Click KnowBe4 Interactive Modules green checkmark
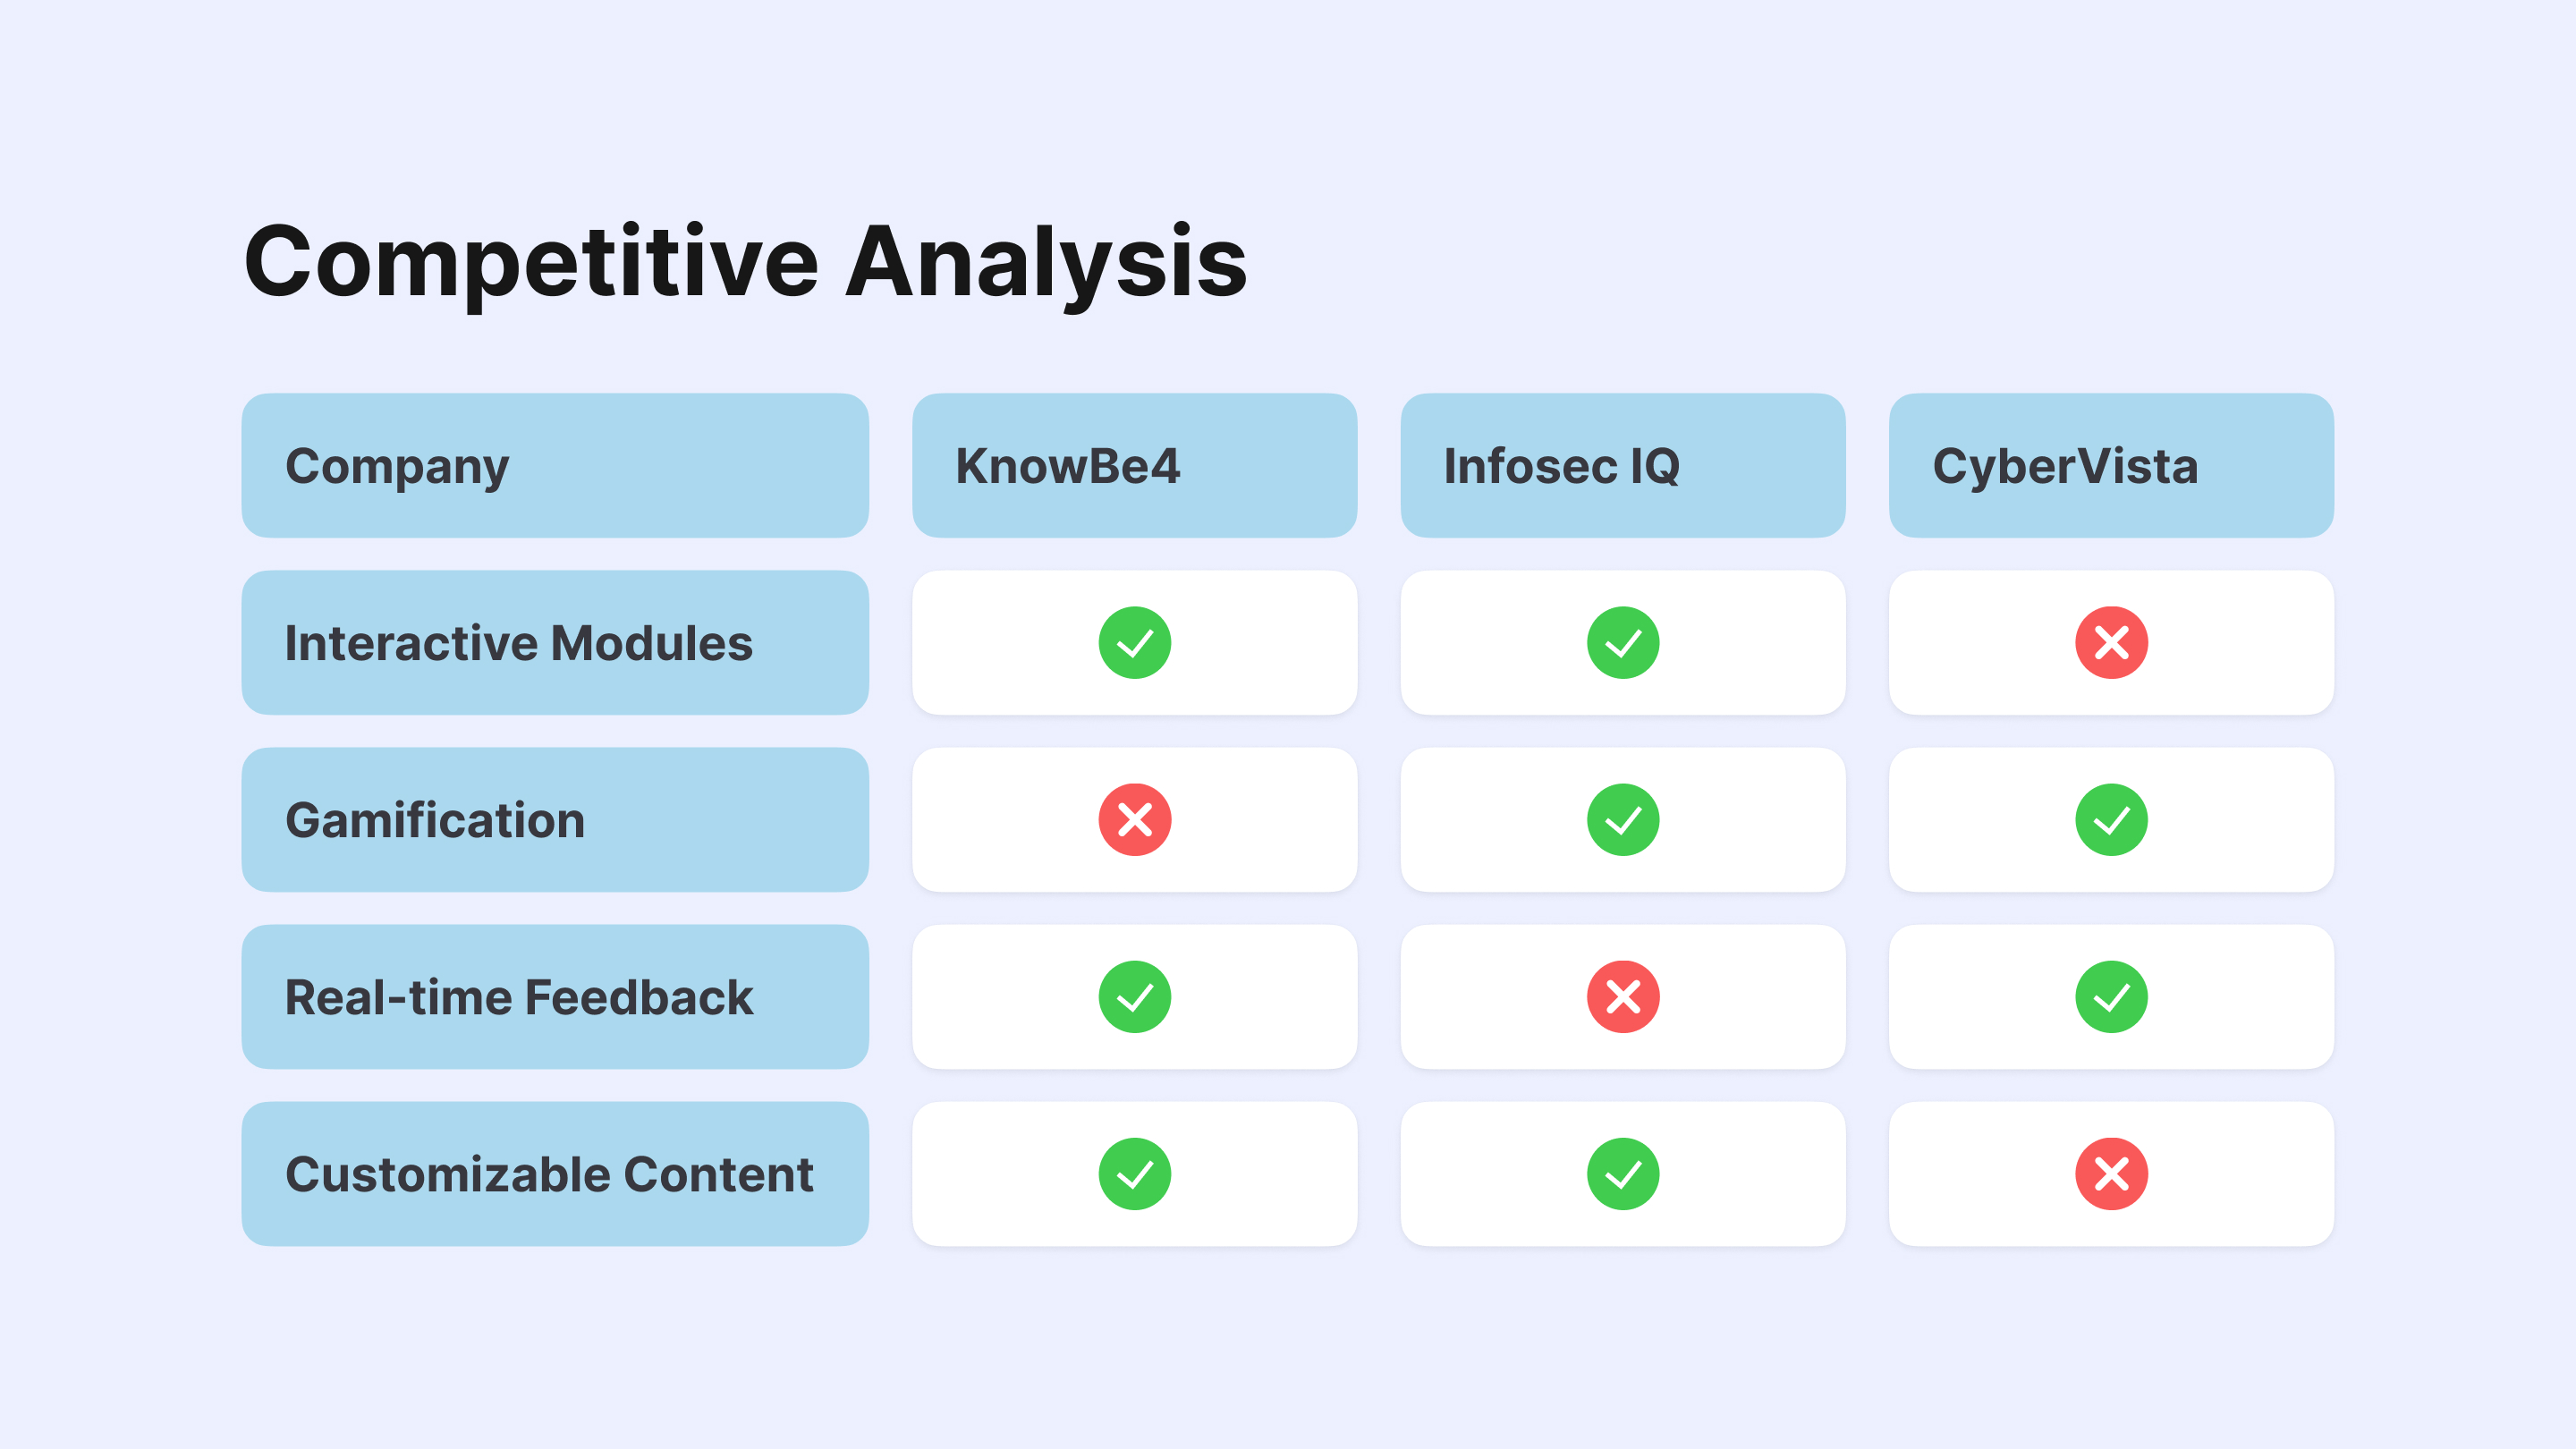This screenshot has height=1449, width=2576. click(1134, 643)
